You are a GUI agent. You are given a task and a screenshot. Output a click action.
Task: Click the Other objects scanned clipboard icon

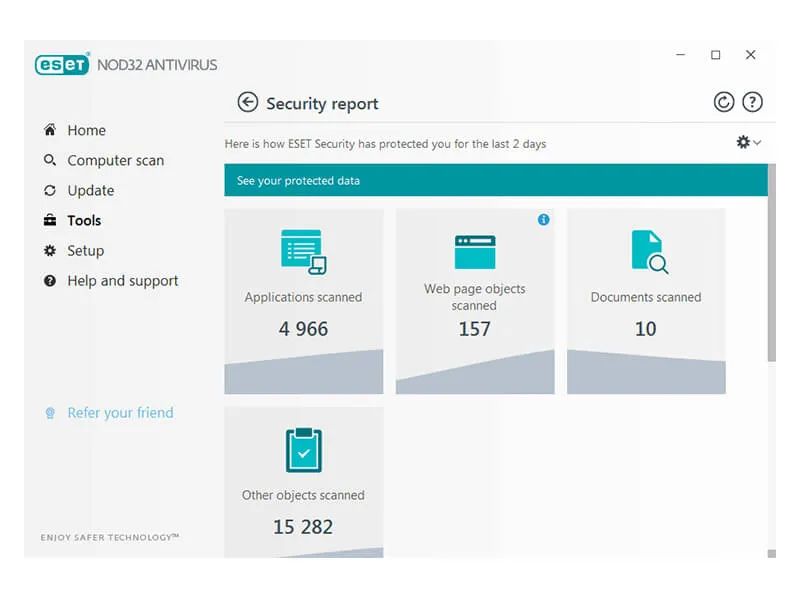click(304, 450)
